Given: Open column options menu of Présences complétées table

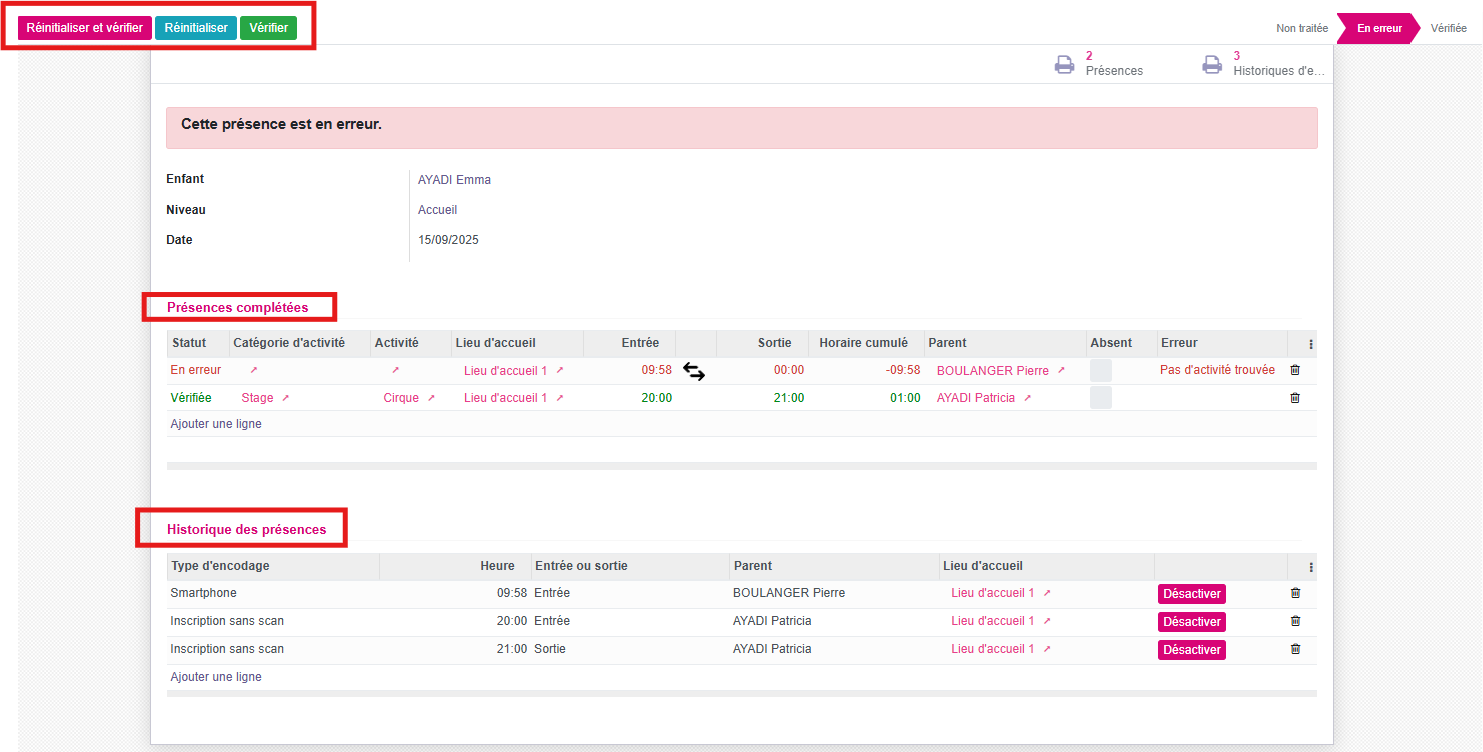Looking at the screenshot, I should [1311, 344].
